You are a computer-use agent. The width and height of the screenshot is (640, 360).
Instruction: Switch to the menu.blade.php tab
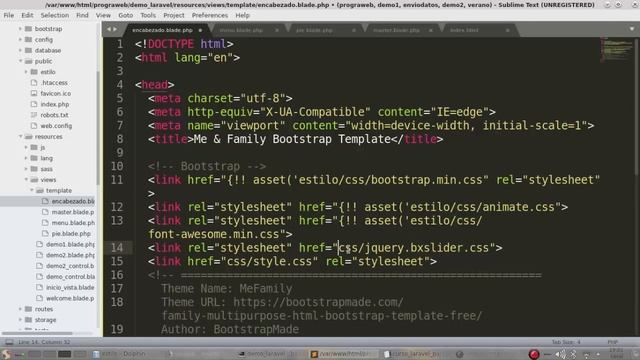tap(241, 30)
